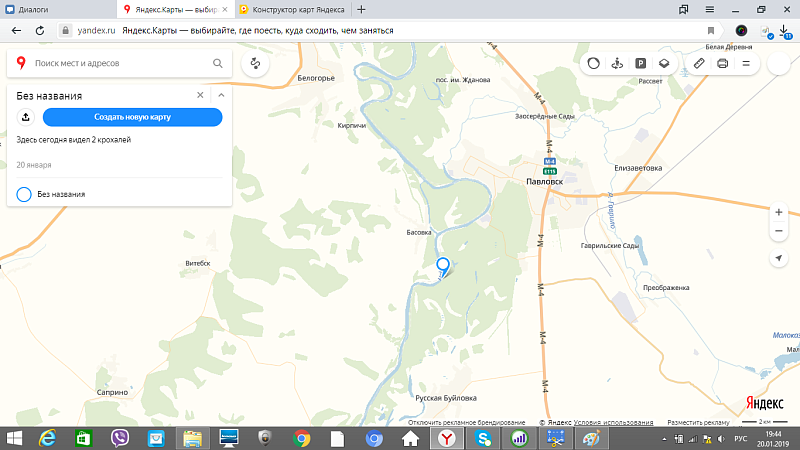Launch Internet Explorer from taskbar
Image resolution: width=800 pixels, height=450 pixels.
coord(47,438)
